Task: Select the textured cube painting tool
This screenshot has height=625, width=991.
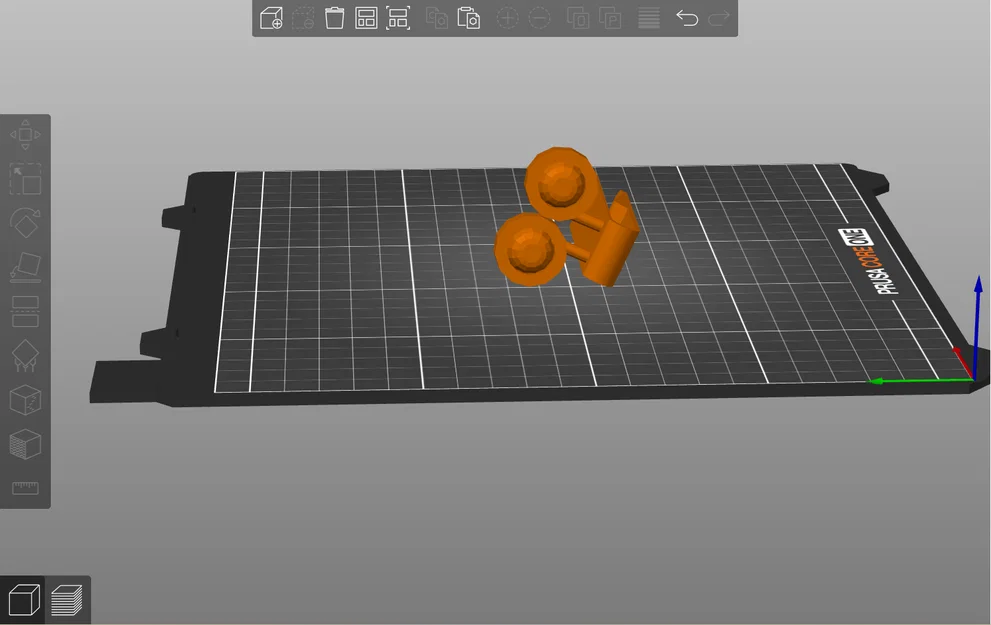Action: pos(25,444)
